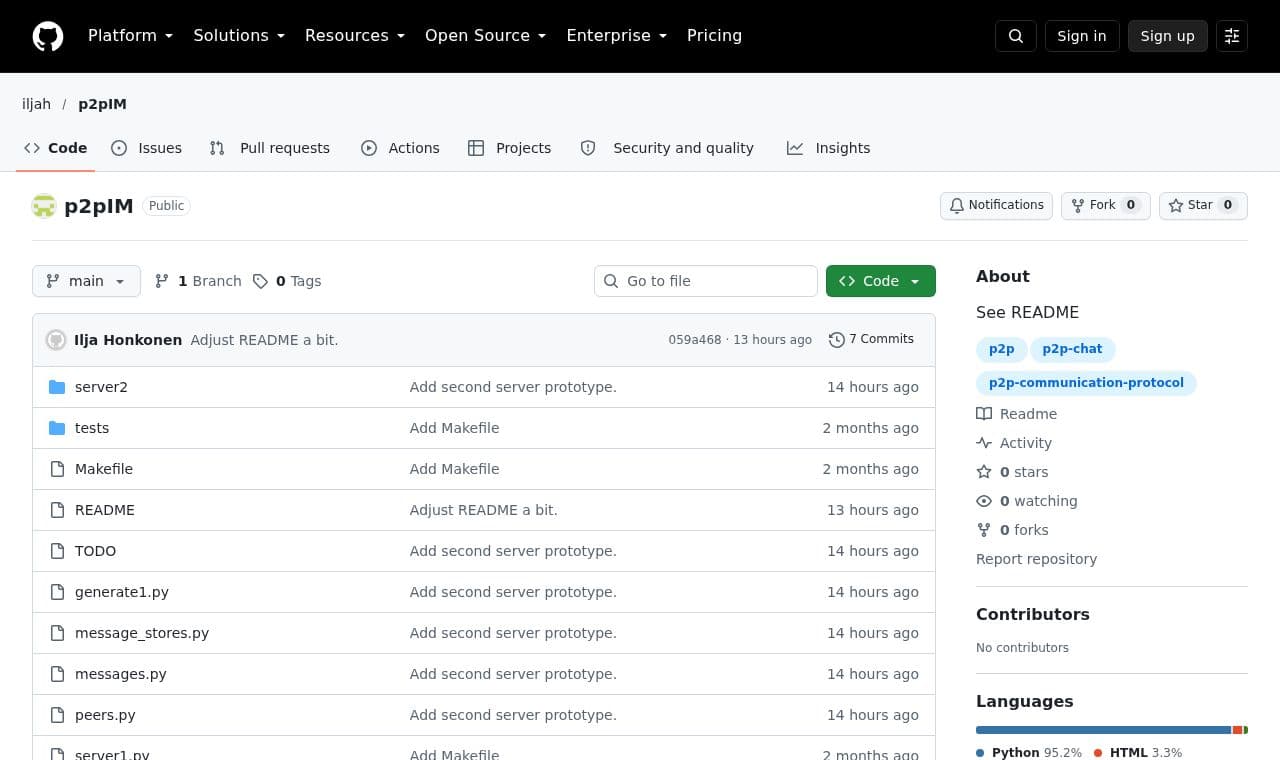Screen dimensions: 1280x760
Task: Go to GitHub home via Octocat logo
Action: [48, 36]
